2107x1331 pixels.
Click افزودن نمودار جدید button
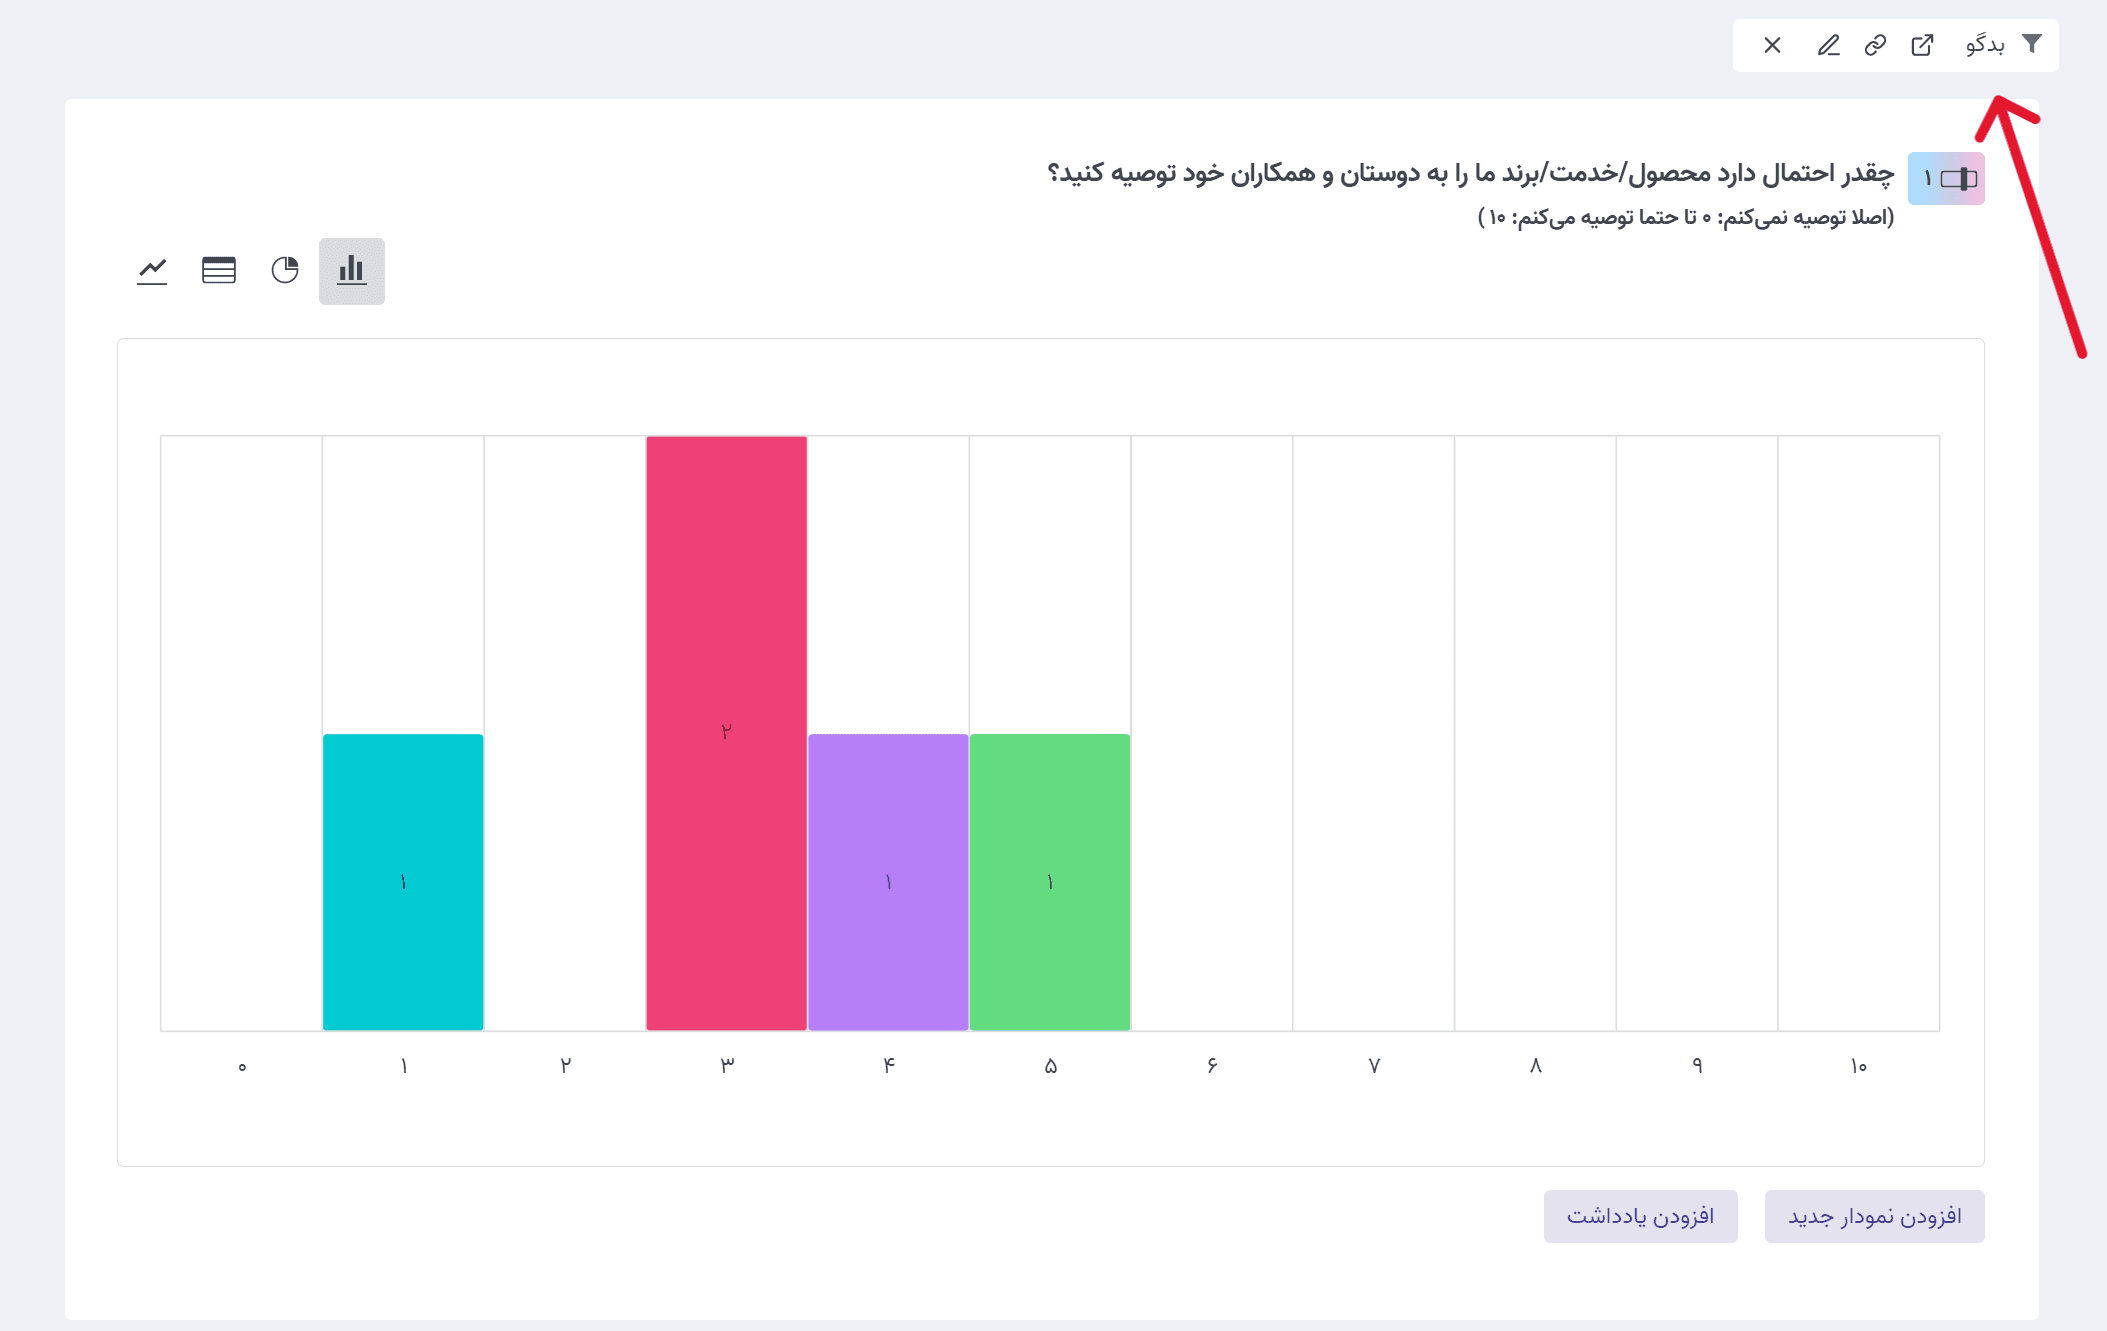[1874, 1216]
